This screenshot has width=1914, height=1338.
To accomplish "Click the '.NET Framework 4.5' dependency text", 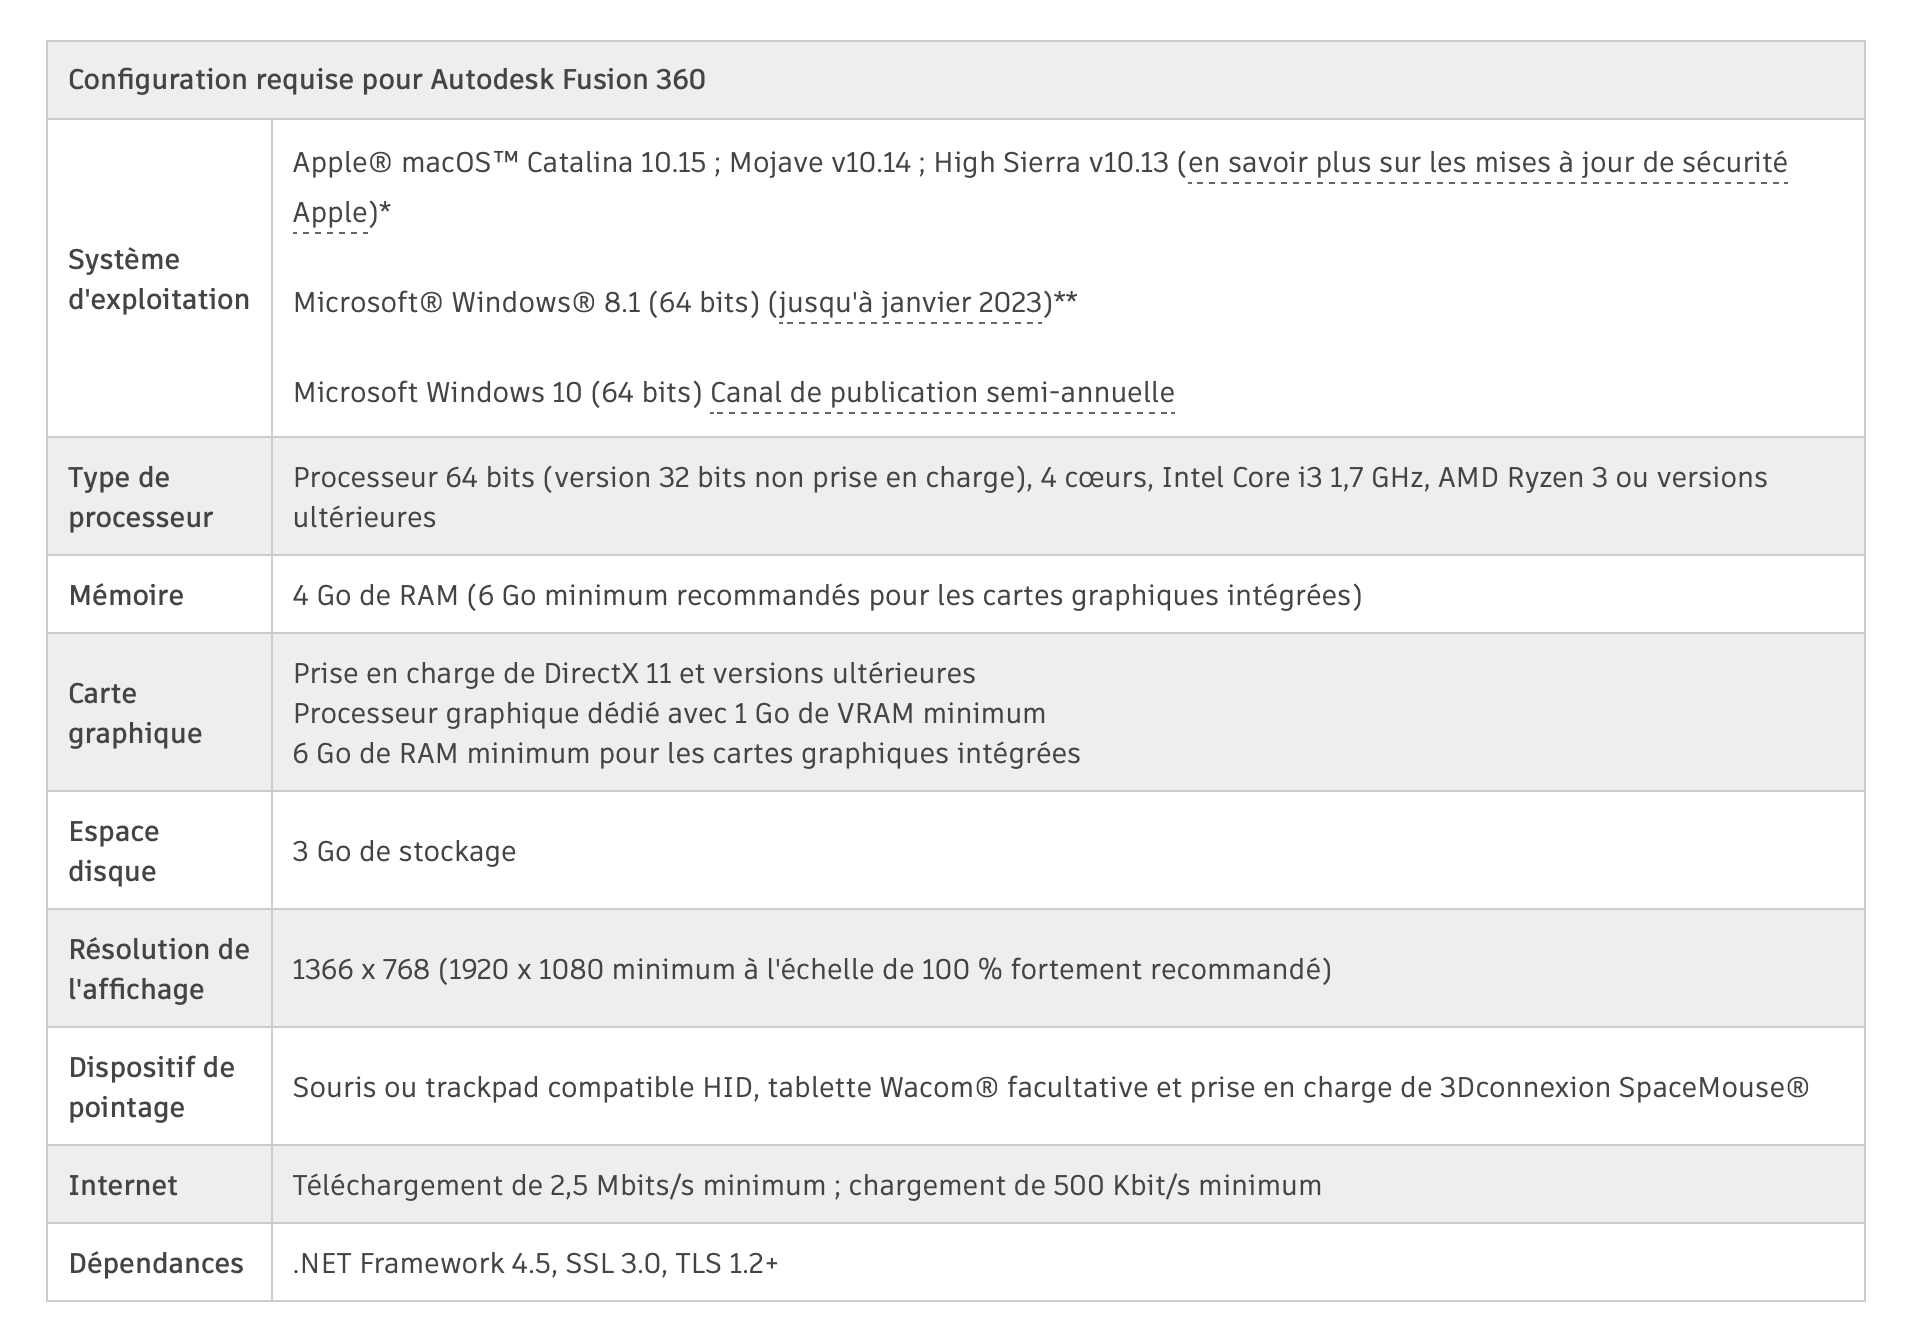I will pos(422,1263).
